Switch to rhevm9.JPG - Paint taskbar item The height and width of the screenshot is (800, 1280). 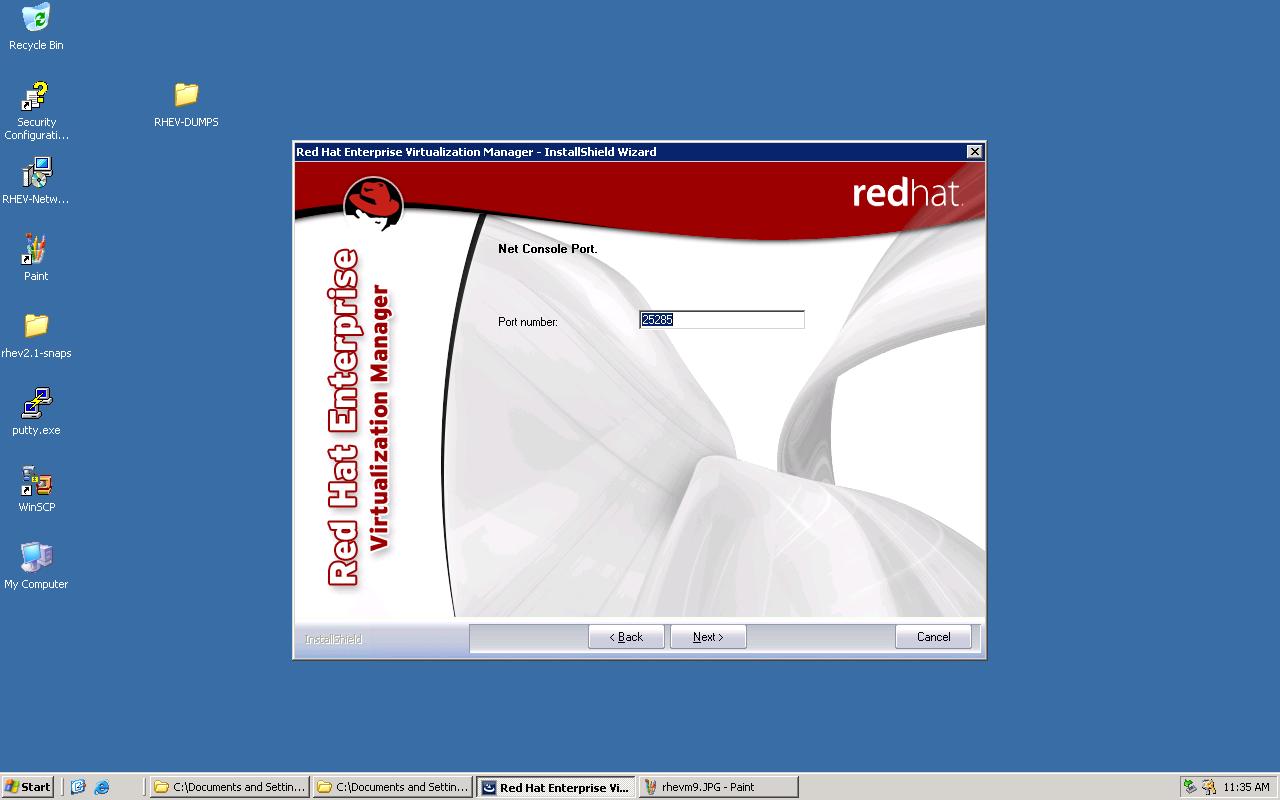[x=719, y=787]
